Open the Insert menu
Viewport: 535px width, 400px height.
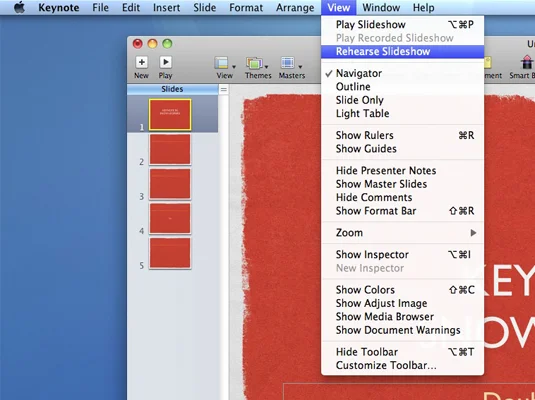[x=167, y=8]
